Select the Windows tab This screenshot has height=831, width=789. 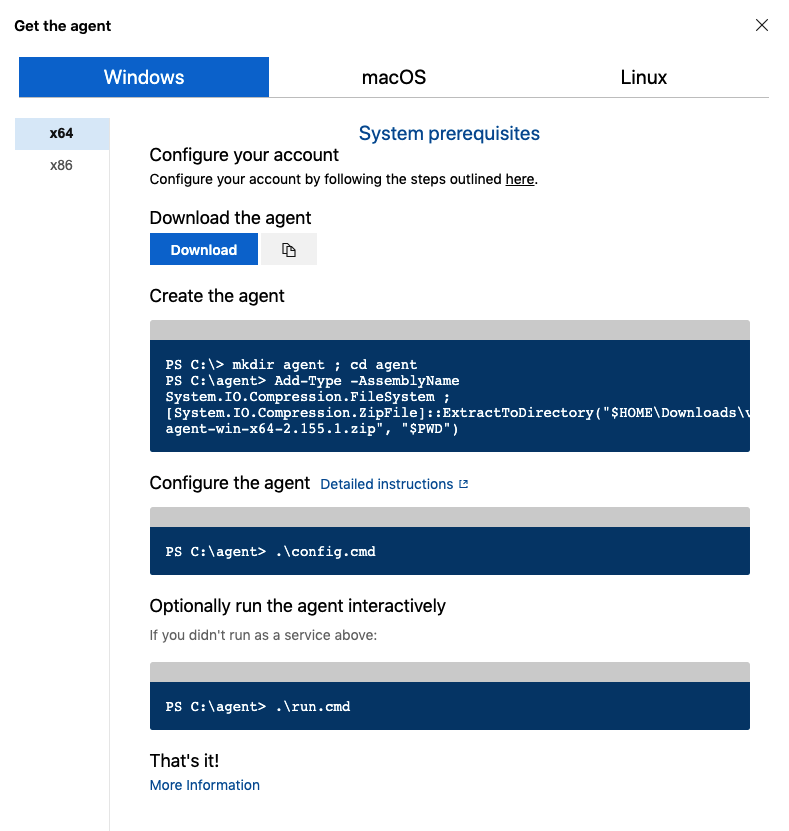point(144,77)
